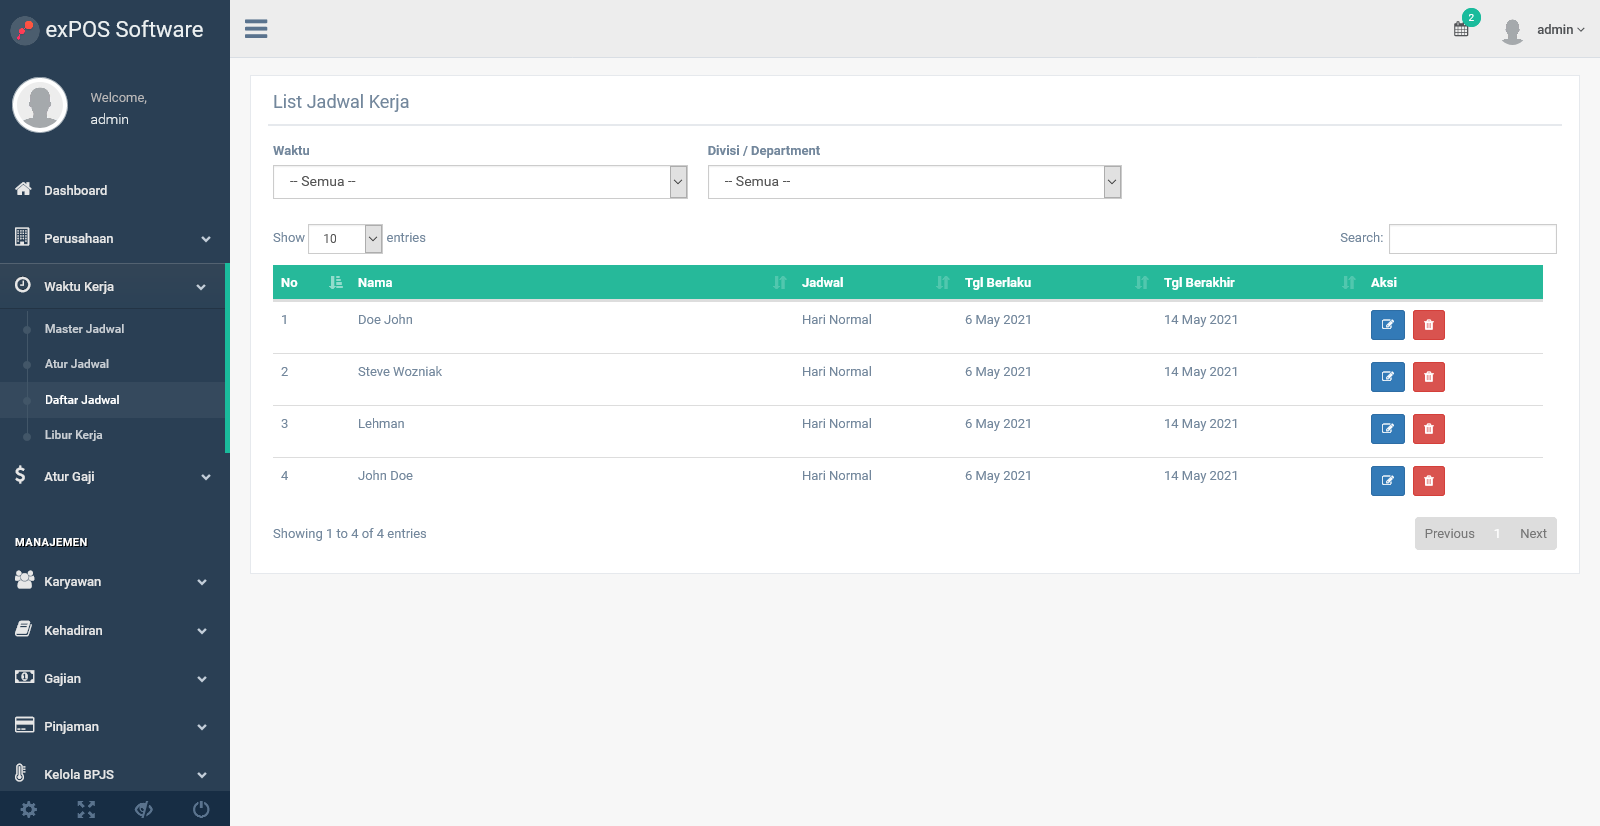Expand the Pinjaman sidebar menu
1600x826 pixels.
tap(113, 726)
